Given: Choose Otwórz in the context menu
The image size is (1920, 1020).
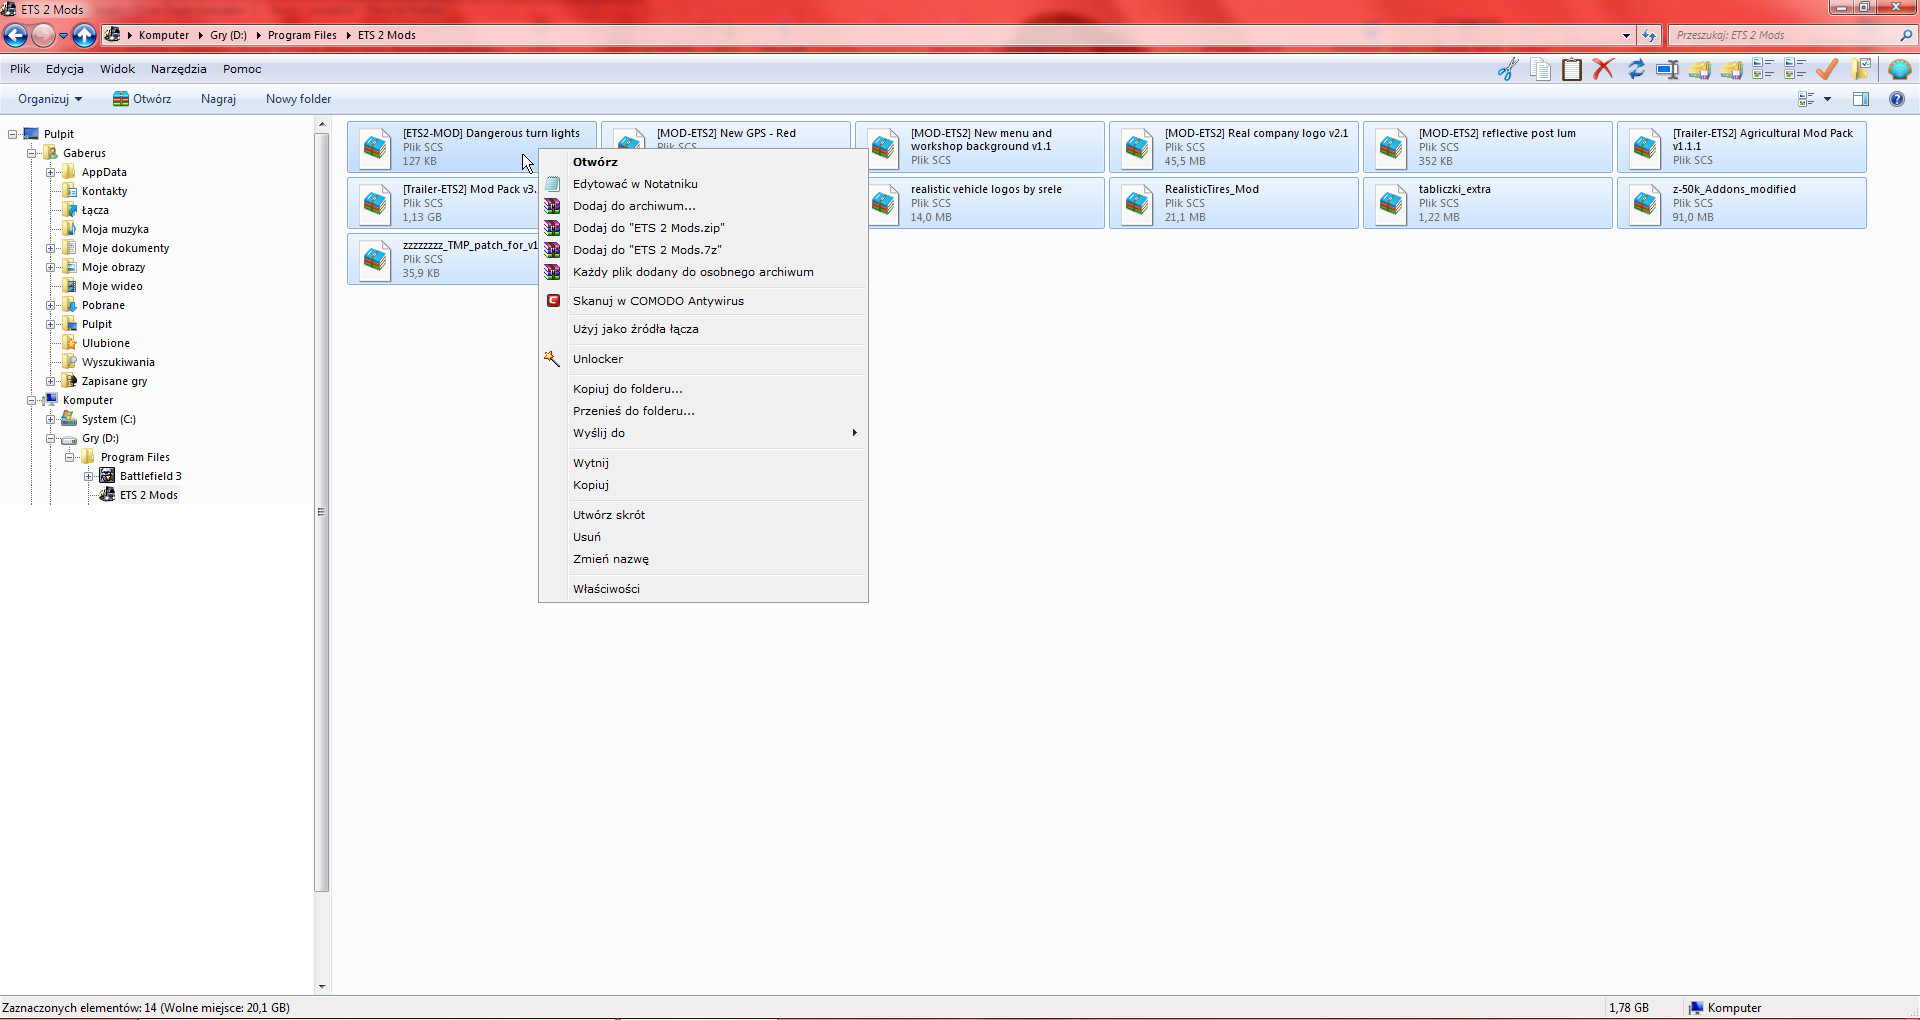Looking at the screenshot, I should point(703,162).
